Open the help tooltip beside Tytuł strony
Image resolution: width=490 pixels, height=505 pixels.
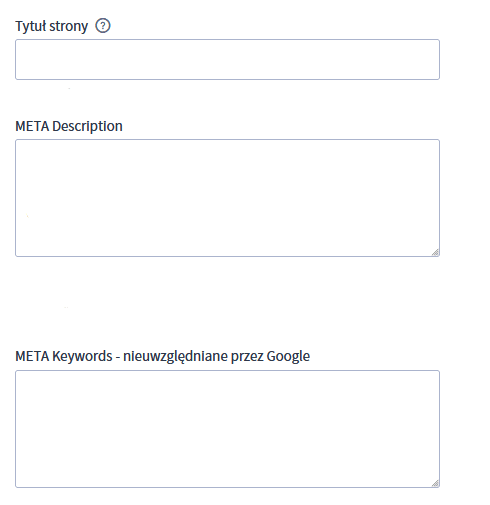point(103,26)
